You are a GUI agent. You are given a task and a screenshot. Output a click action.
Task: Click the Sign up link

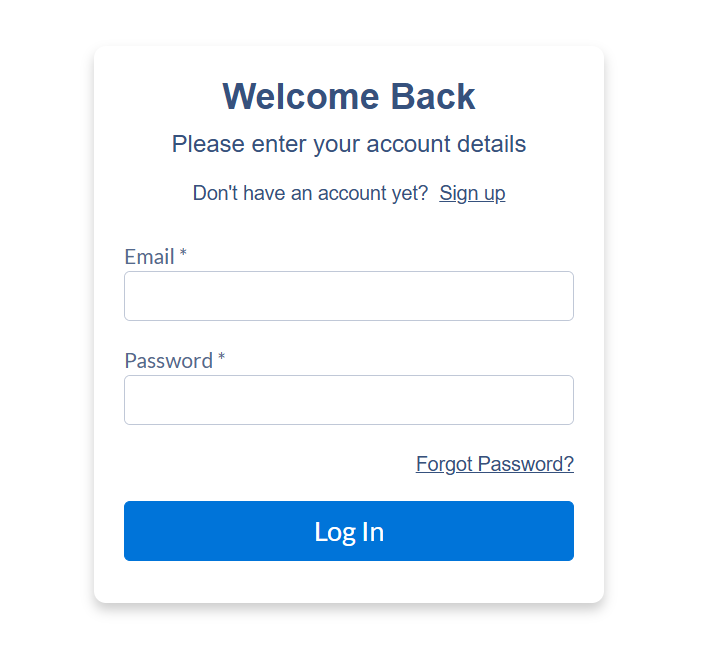(472, 193)
